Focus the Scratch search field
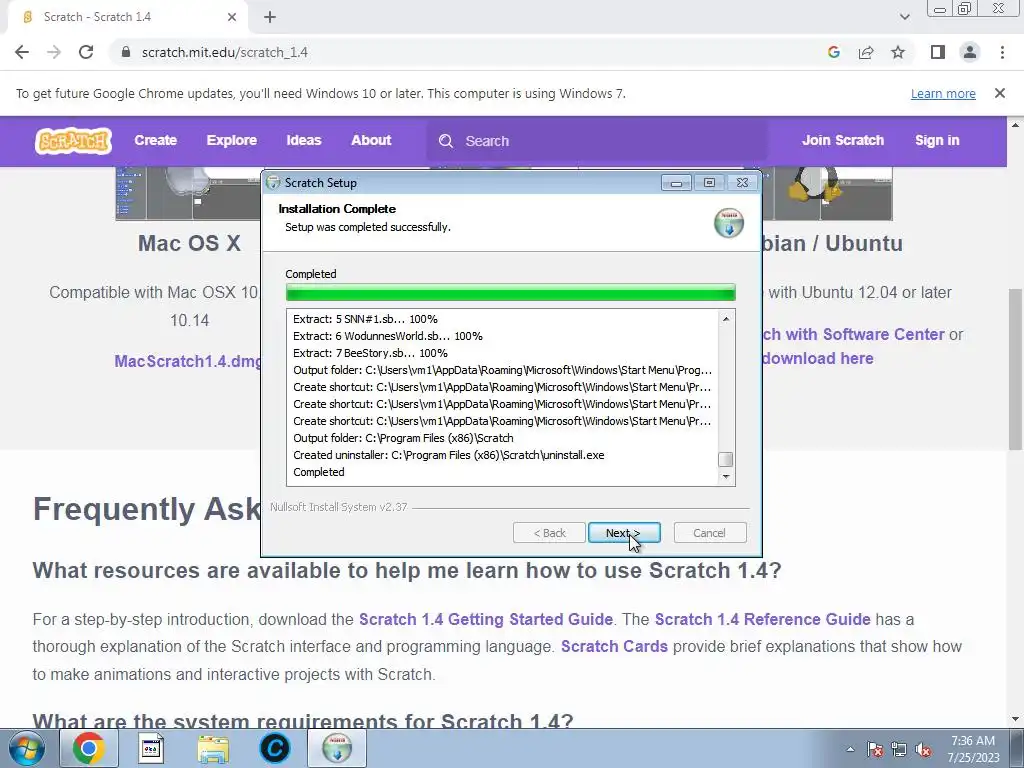This screenshot has width=1024, height=768. pos(597,141)
